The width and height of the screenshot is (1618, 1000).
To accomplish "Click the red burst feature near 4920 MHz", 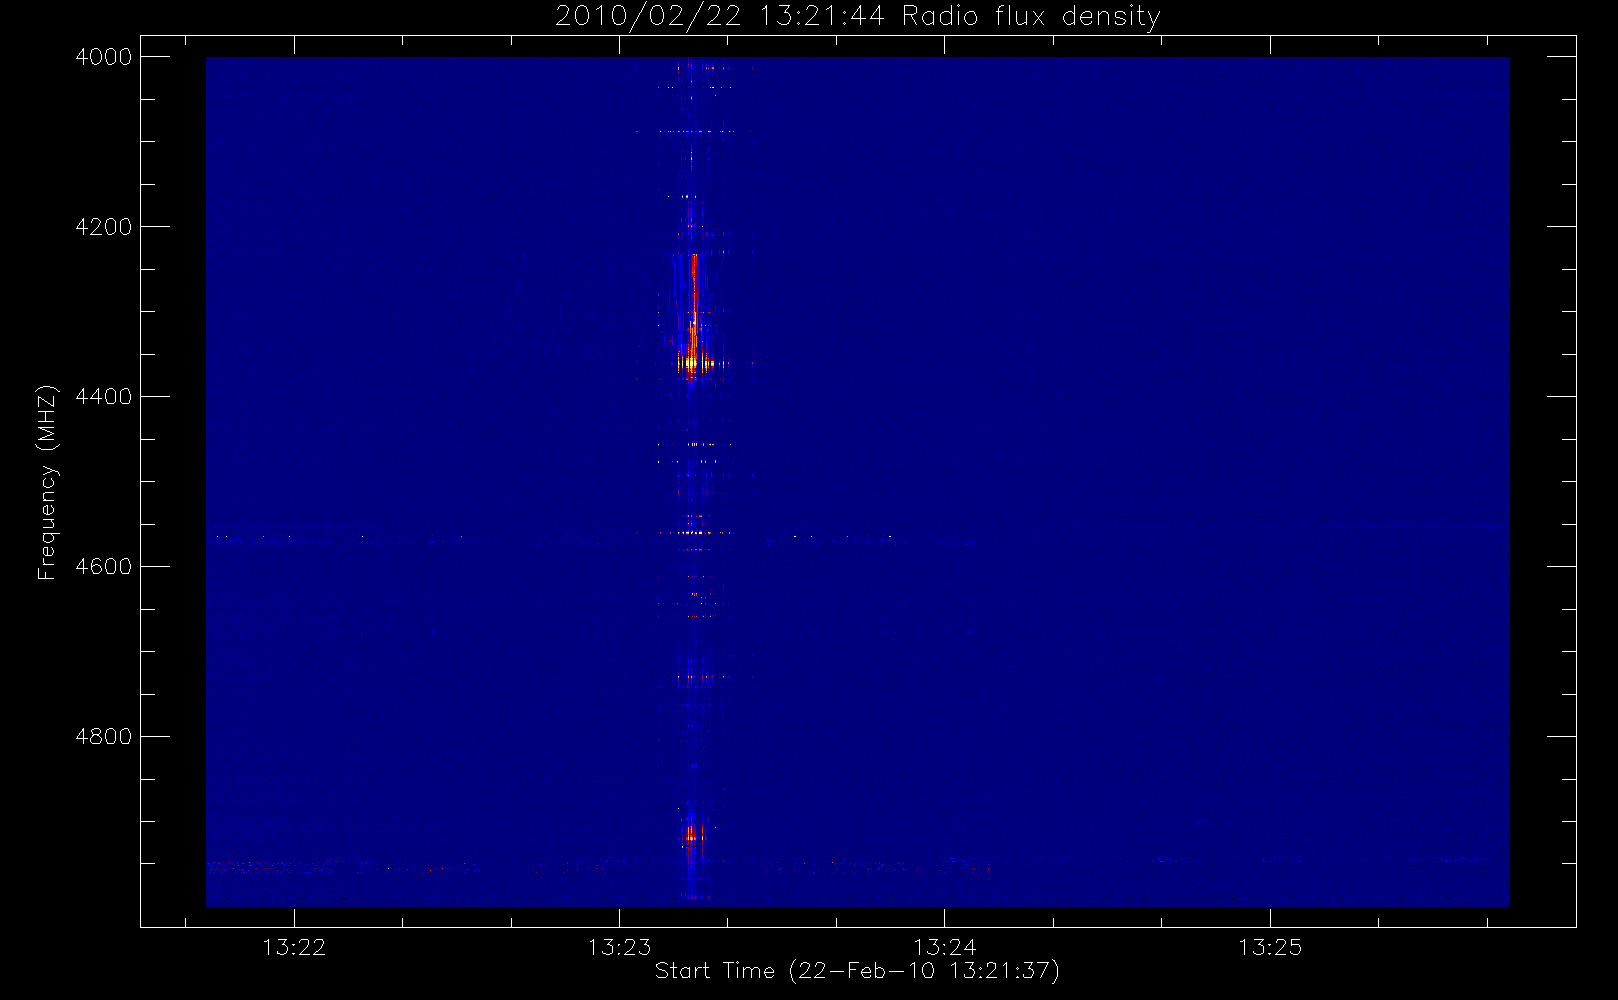I will [691, 833].
